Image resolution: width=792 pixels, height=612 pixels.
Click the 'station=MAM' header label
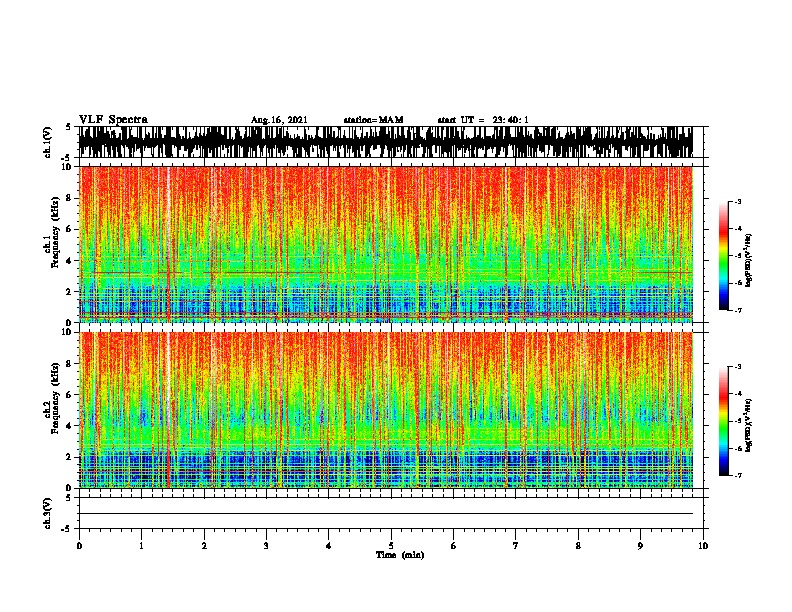[x=373, y=120]
